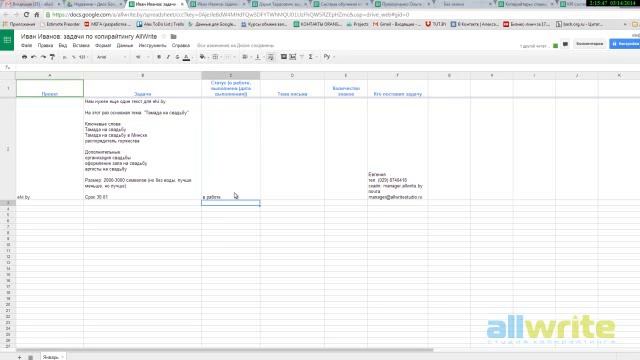
Task: Open the Вставка menu
Action: click(x=81, y=46)
